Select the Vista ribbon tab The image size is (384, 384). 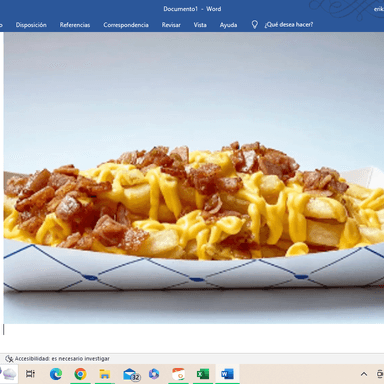click(200, 25)
